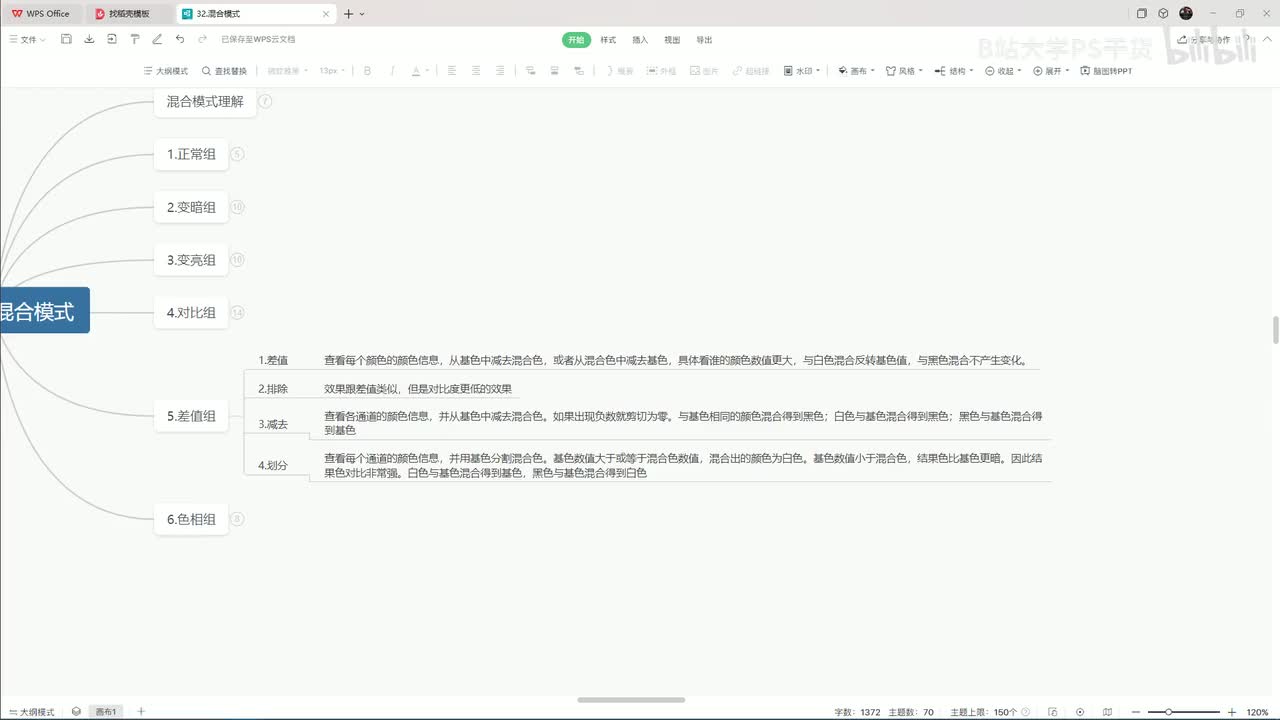Click the save icon in top toolbar
The width and height of the screenshot is (1280, 720).
pos(66,39)
